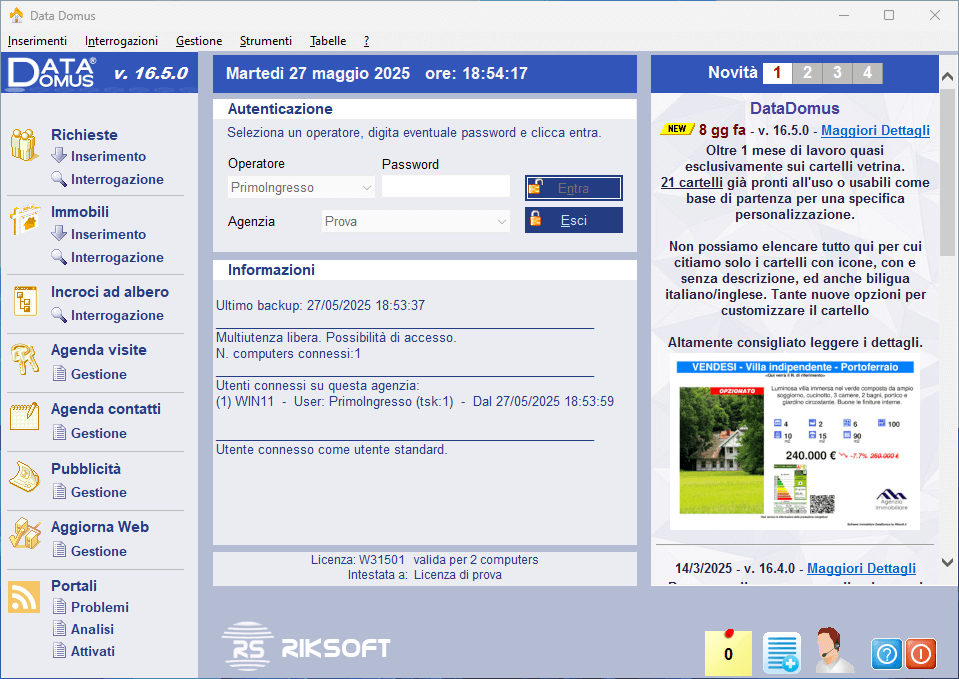Click the Agenda visite keys icon
This screenshot has height=679, width=959.
[25, 358]
